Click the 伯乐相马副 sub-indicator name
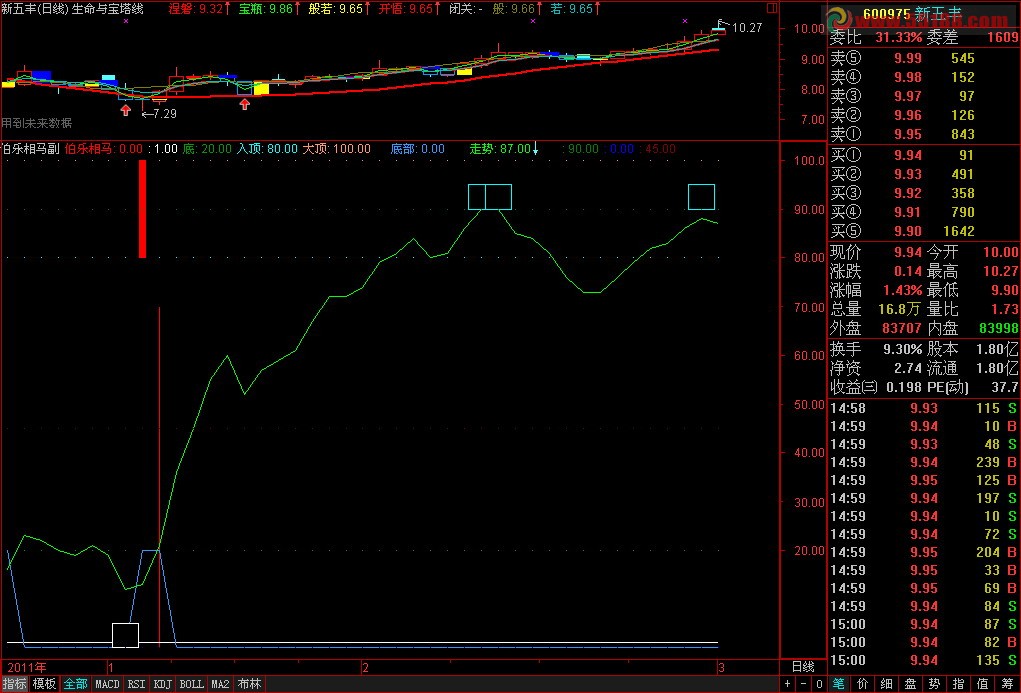The image size is (1021, 693). coord(31,148)
